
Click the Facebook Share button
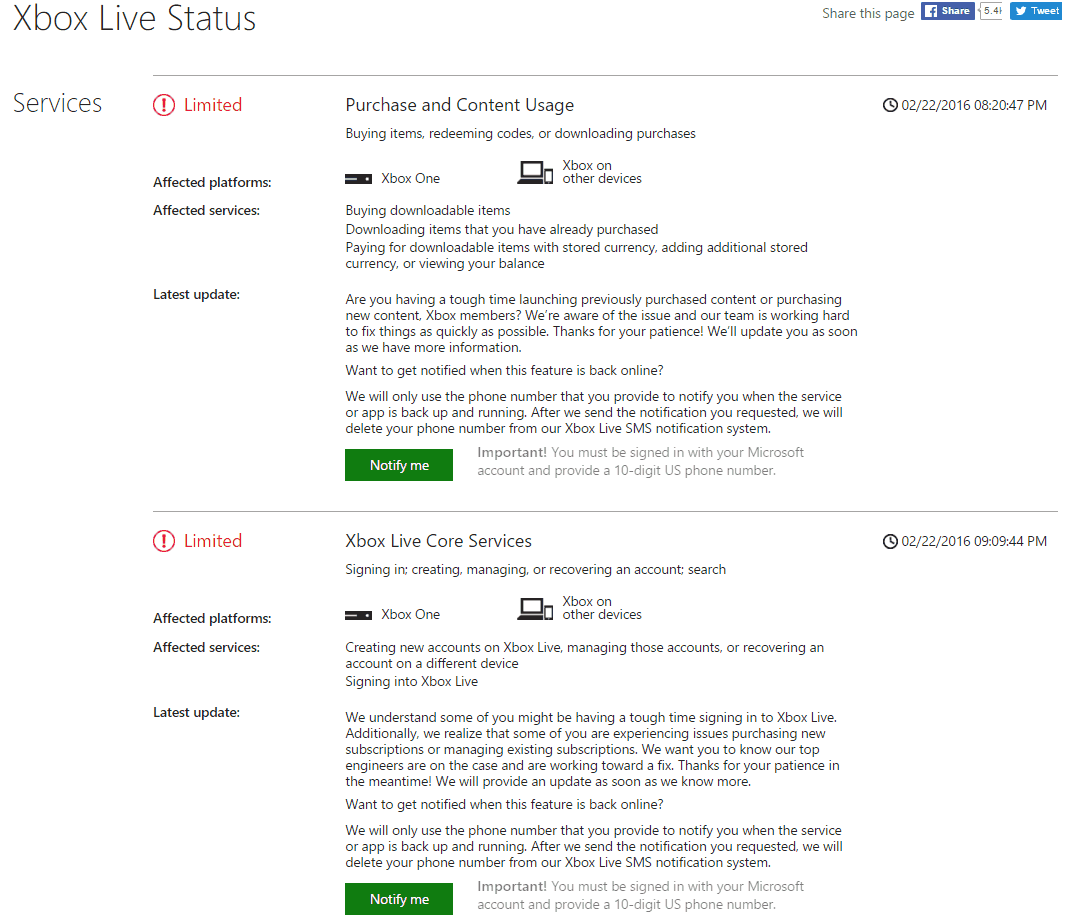(947, 11)
